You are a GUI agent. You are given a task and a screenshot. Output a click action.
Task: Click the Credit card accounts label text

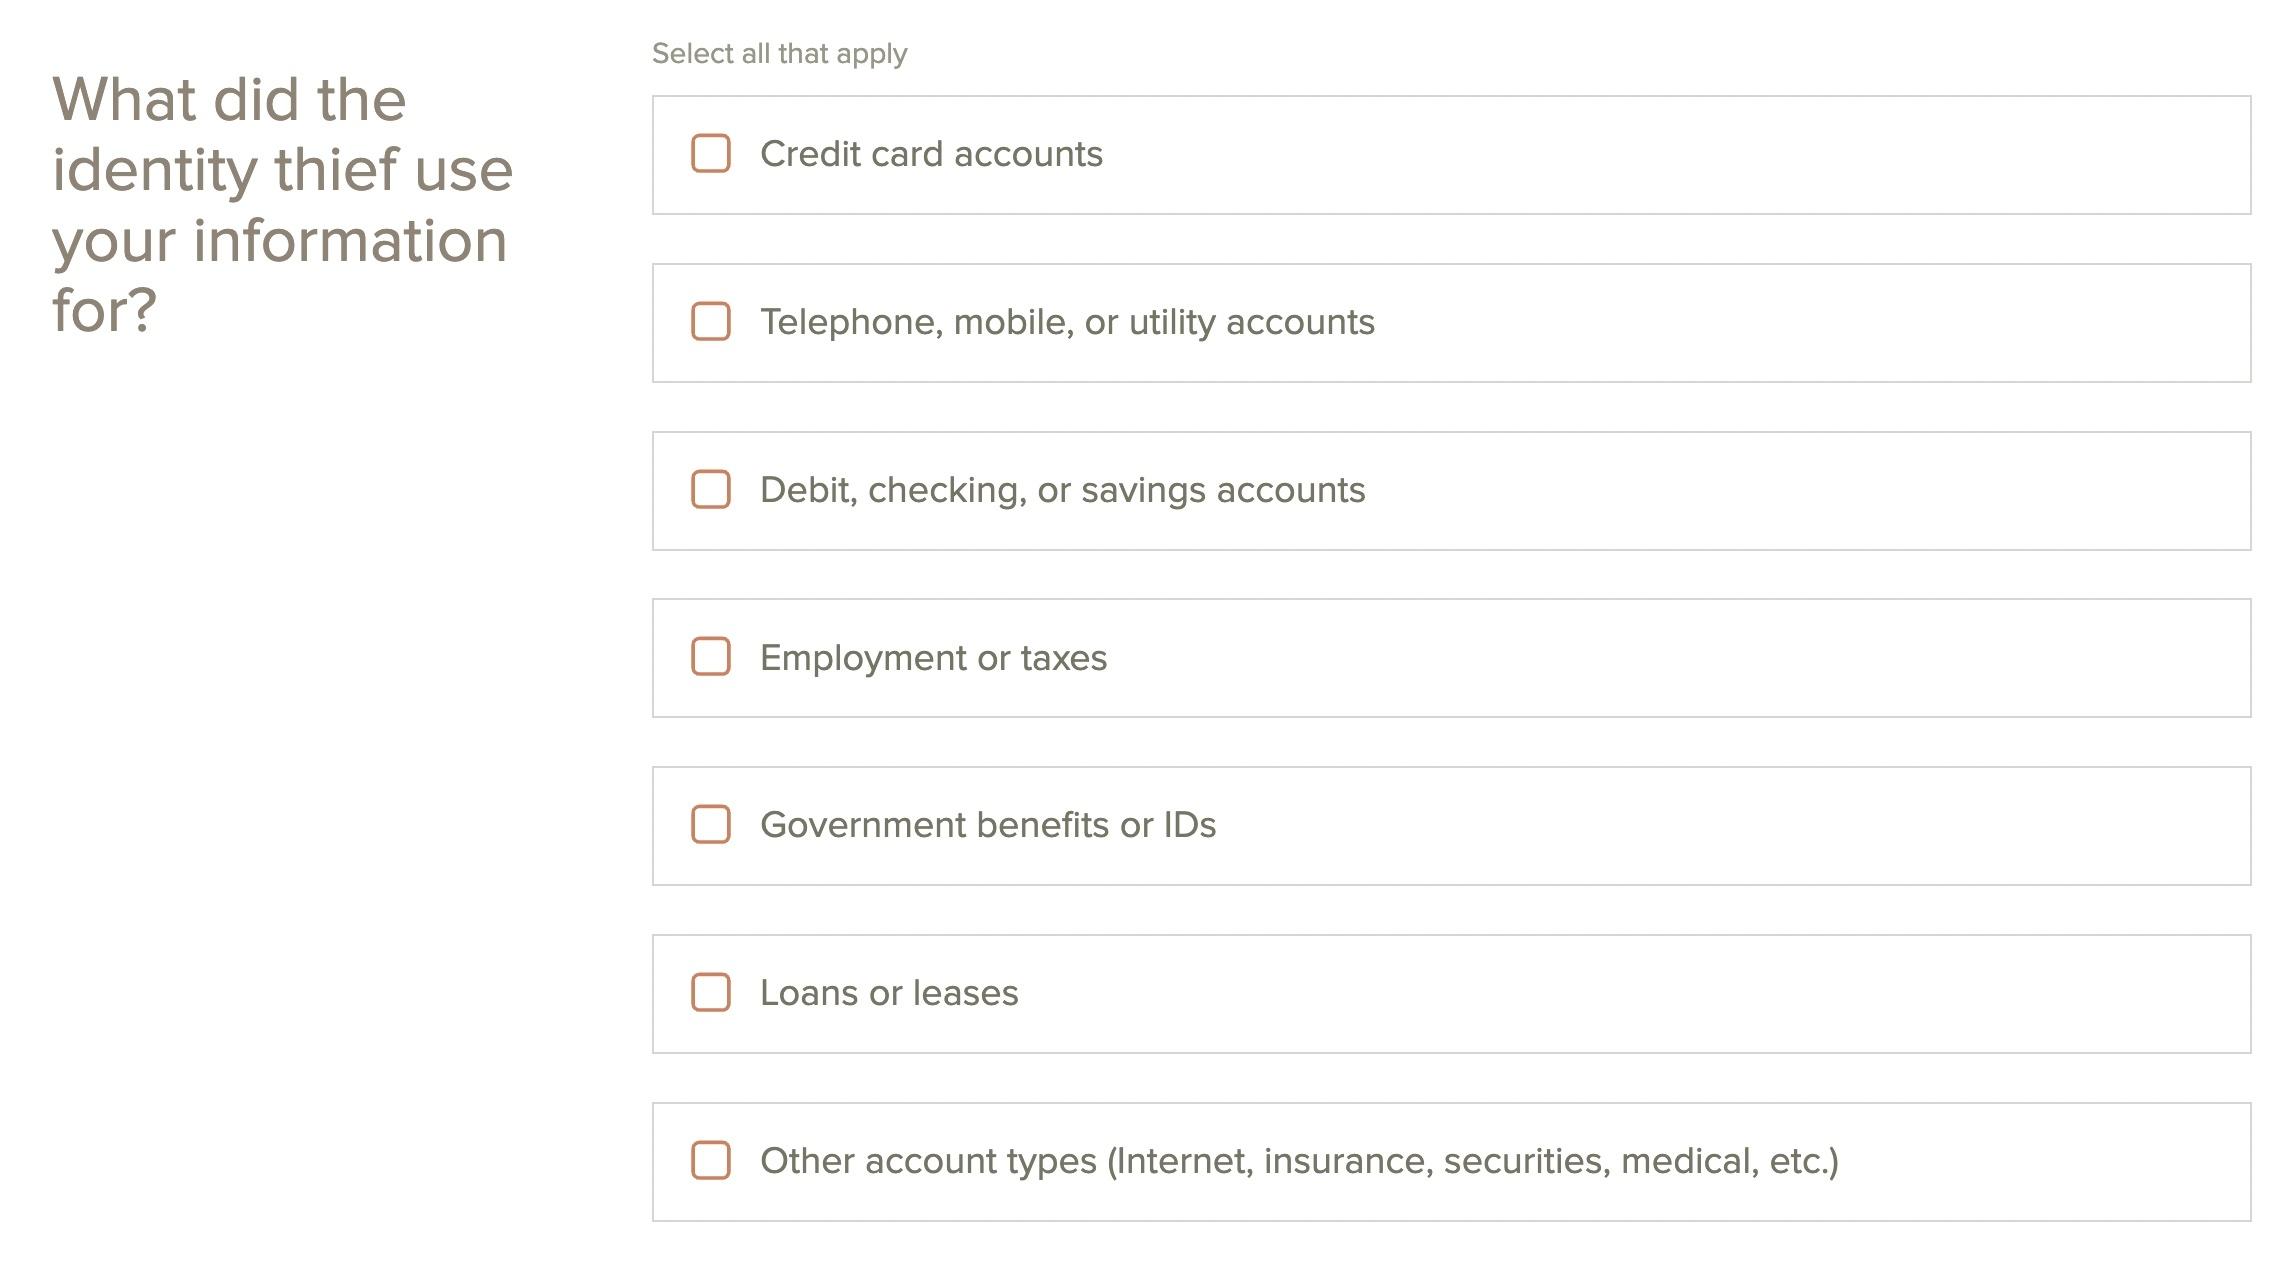point(931,154)
